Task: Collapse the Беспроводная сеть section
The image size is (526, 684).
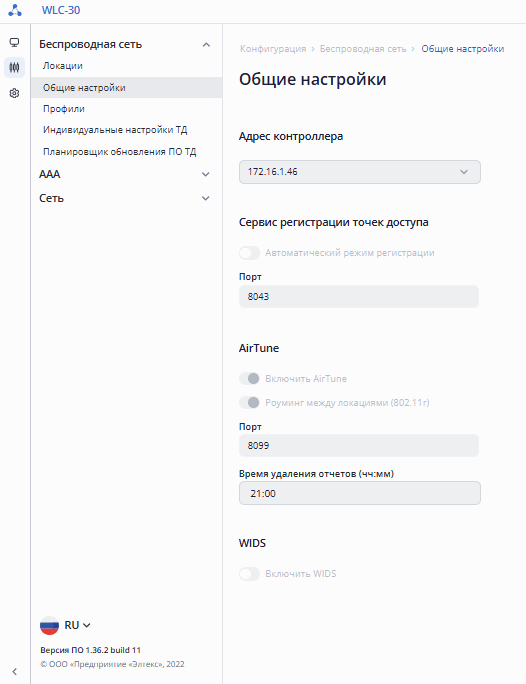Action: click(x=125, y=44)
